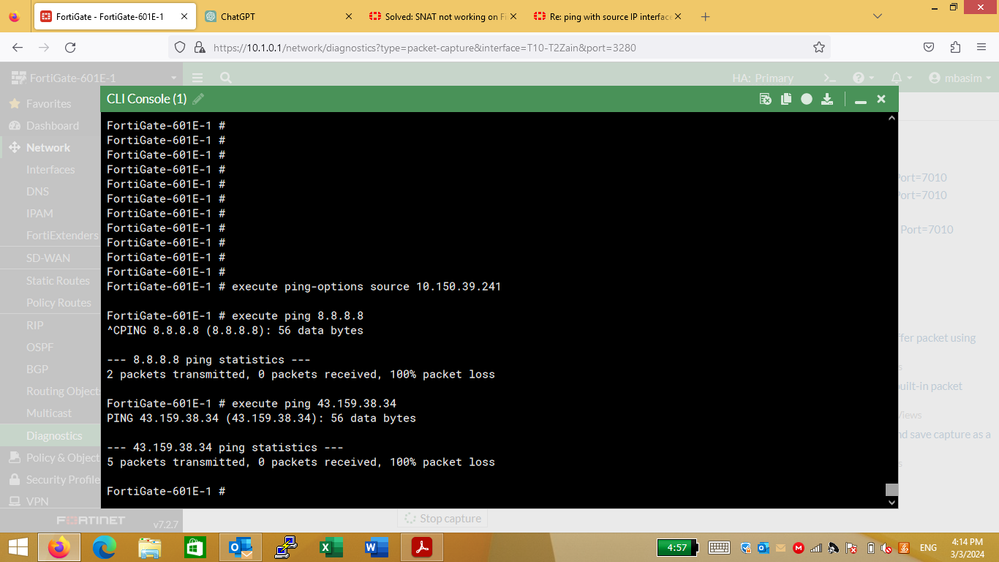Open CLI console from top bar icon
Screen dimensions: 999x562
[x=830, y=78]
